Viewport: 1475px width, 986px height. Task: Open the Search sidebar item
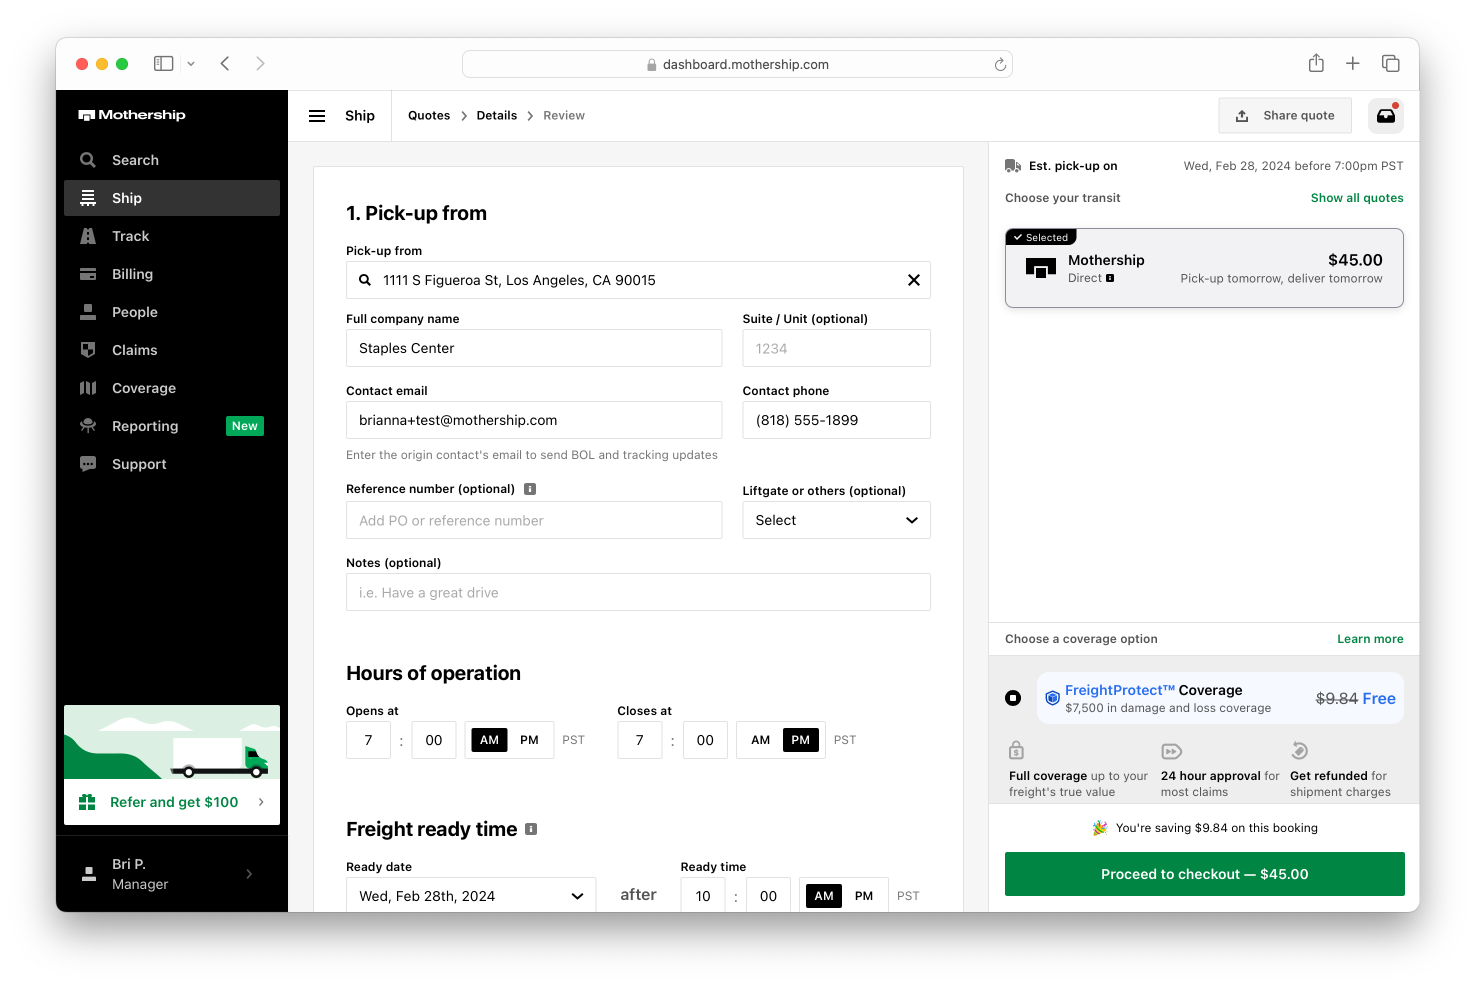172,160
